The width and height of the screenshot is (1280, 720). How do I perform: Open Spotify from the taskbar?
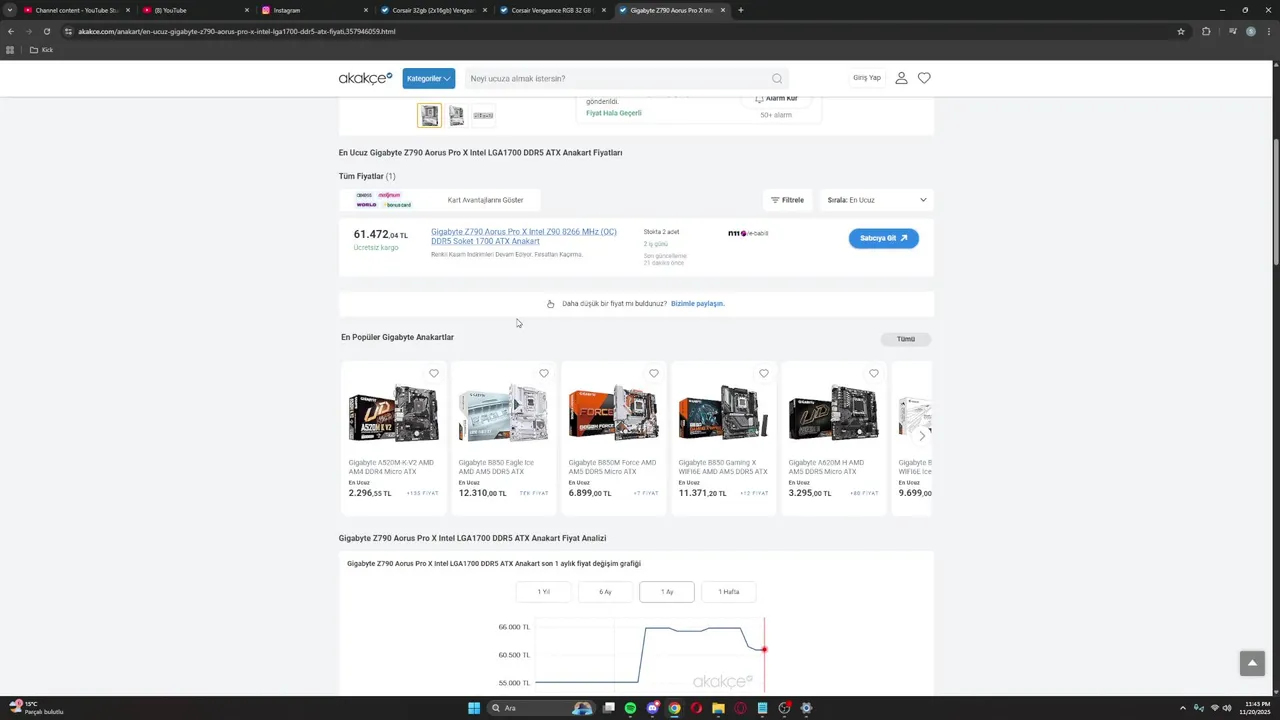pyautogui.click(x=630, y=708)
